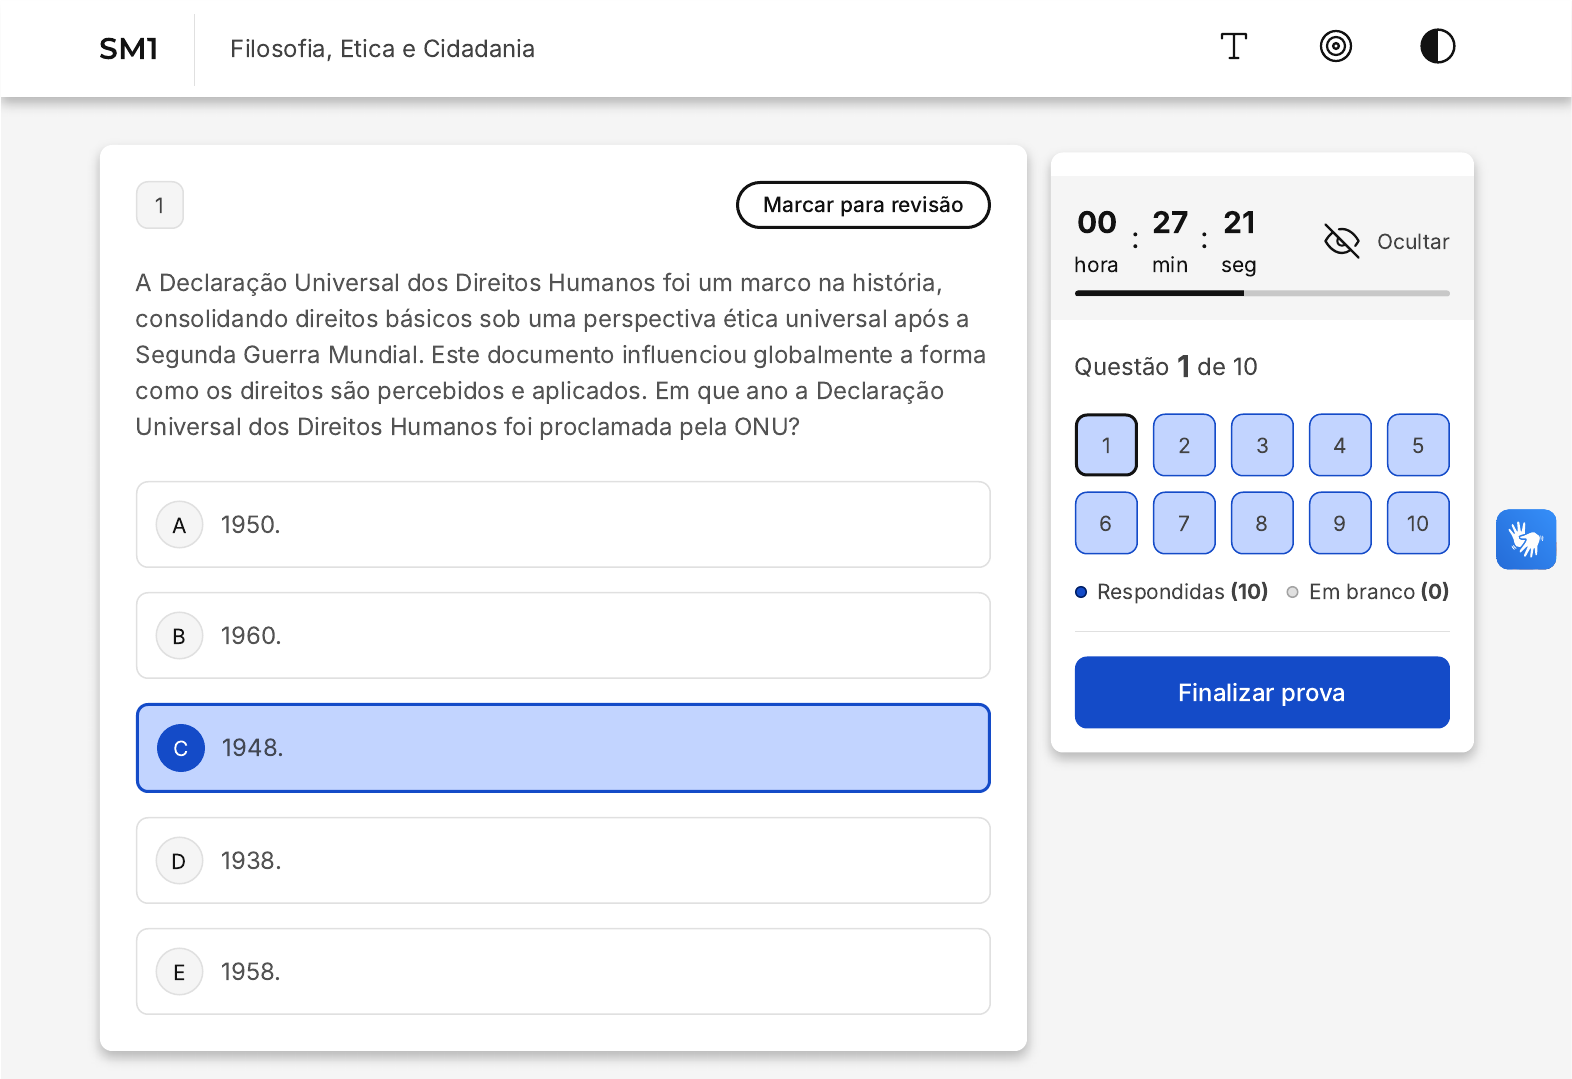Click the focus target icon in header
This screenshot has width=1572, height=1079.
[1335, 47]
